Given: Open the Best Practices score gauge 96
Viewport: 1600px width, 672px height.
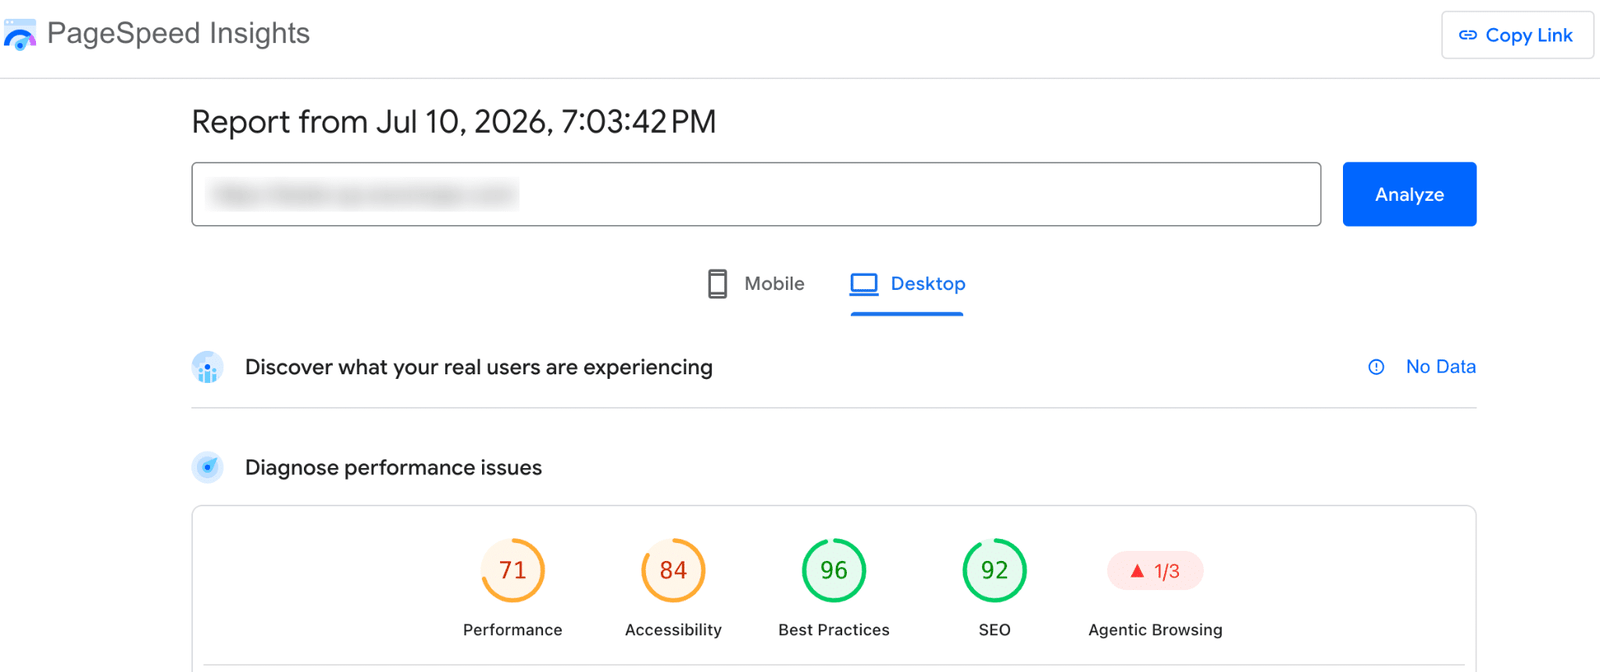Looking at the screenshot, I should [834, 570].
